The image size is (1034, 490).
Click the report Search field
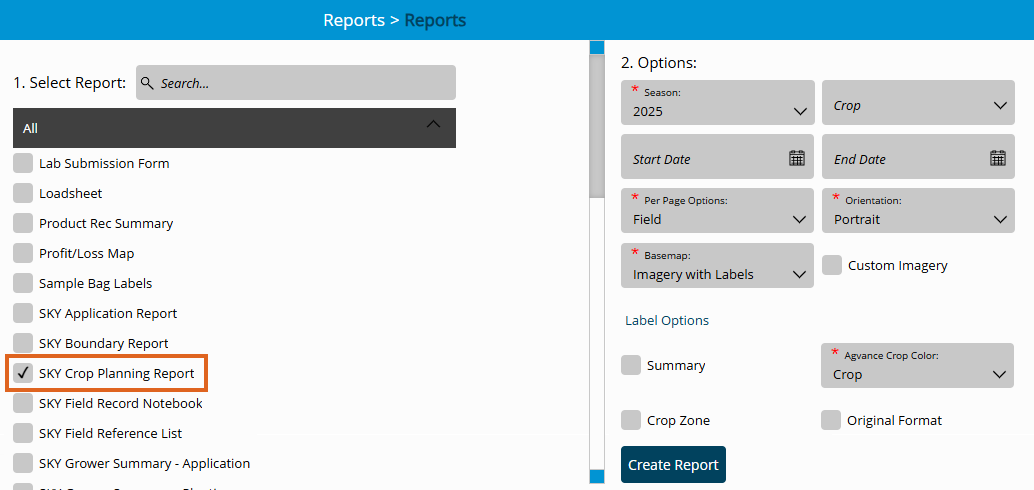tap(295, 83)
